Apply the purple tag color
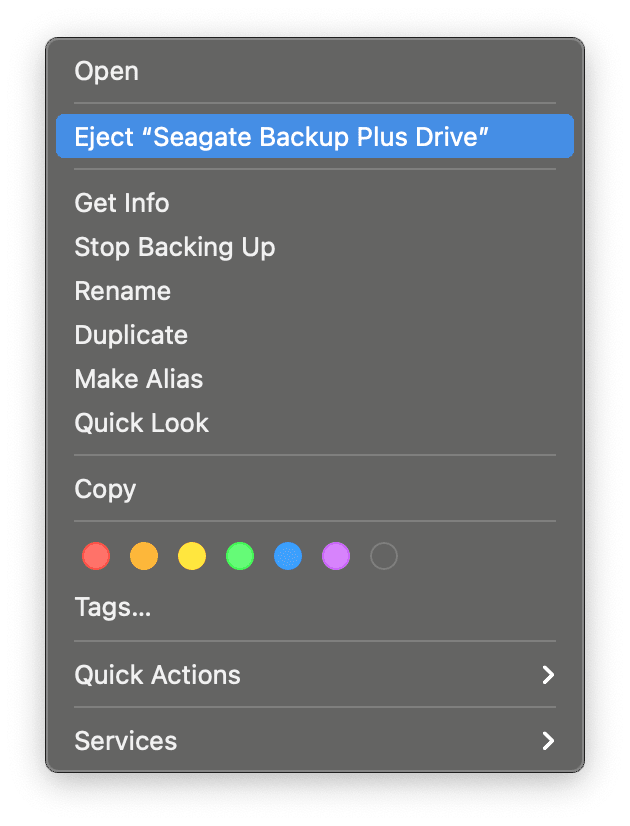 coord(335,556)
